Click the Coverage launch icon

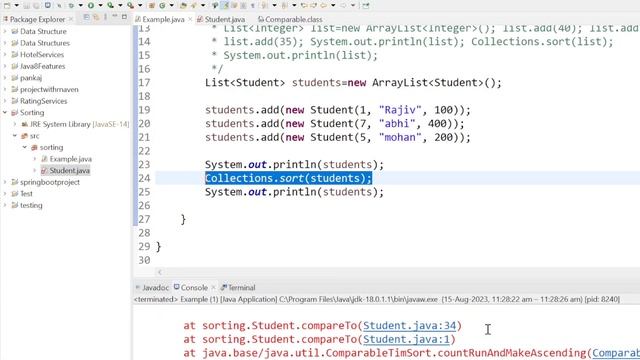(x=111, y=5)
